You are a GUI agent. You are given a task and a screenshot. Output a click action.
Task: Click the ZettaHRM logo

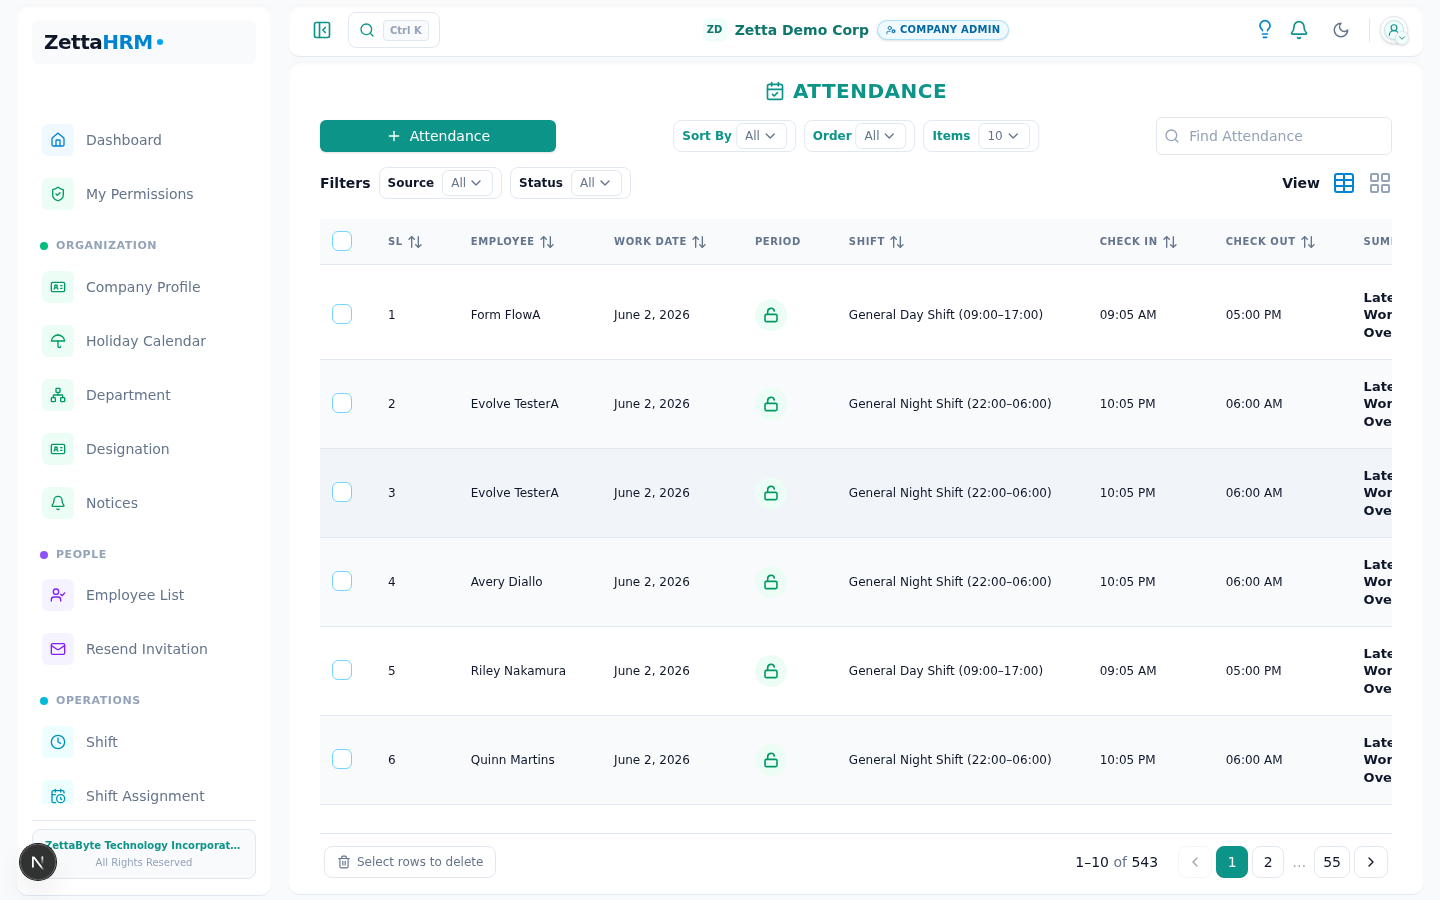(104, 42)
